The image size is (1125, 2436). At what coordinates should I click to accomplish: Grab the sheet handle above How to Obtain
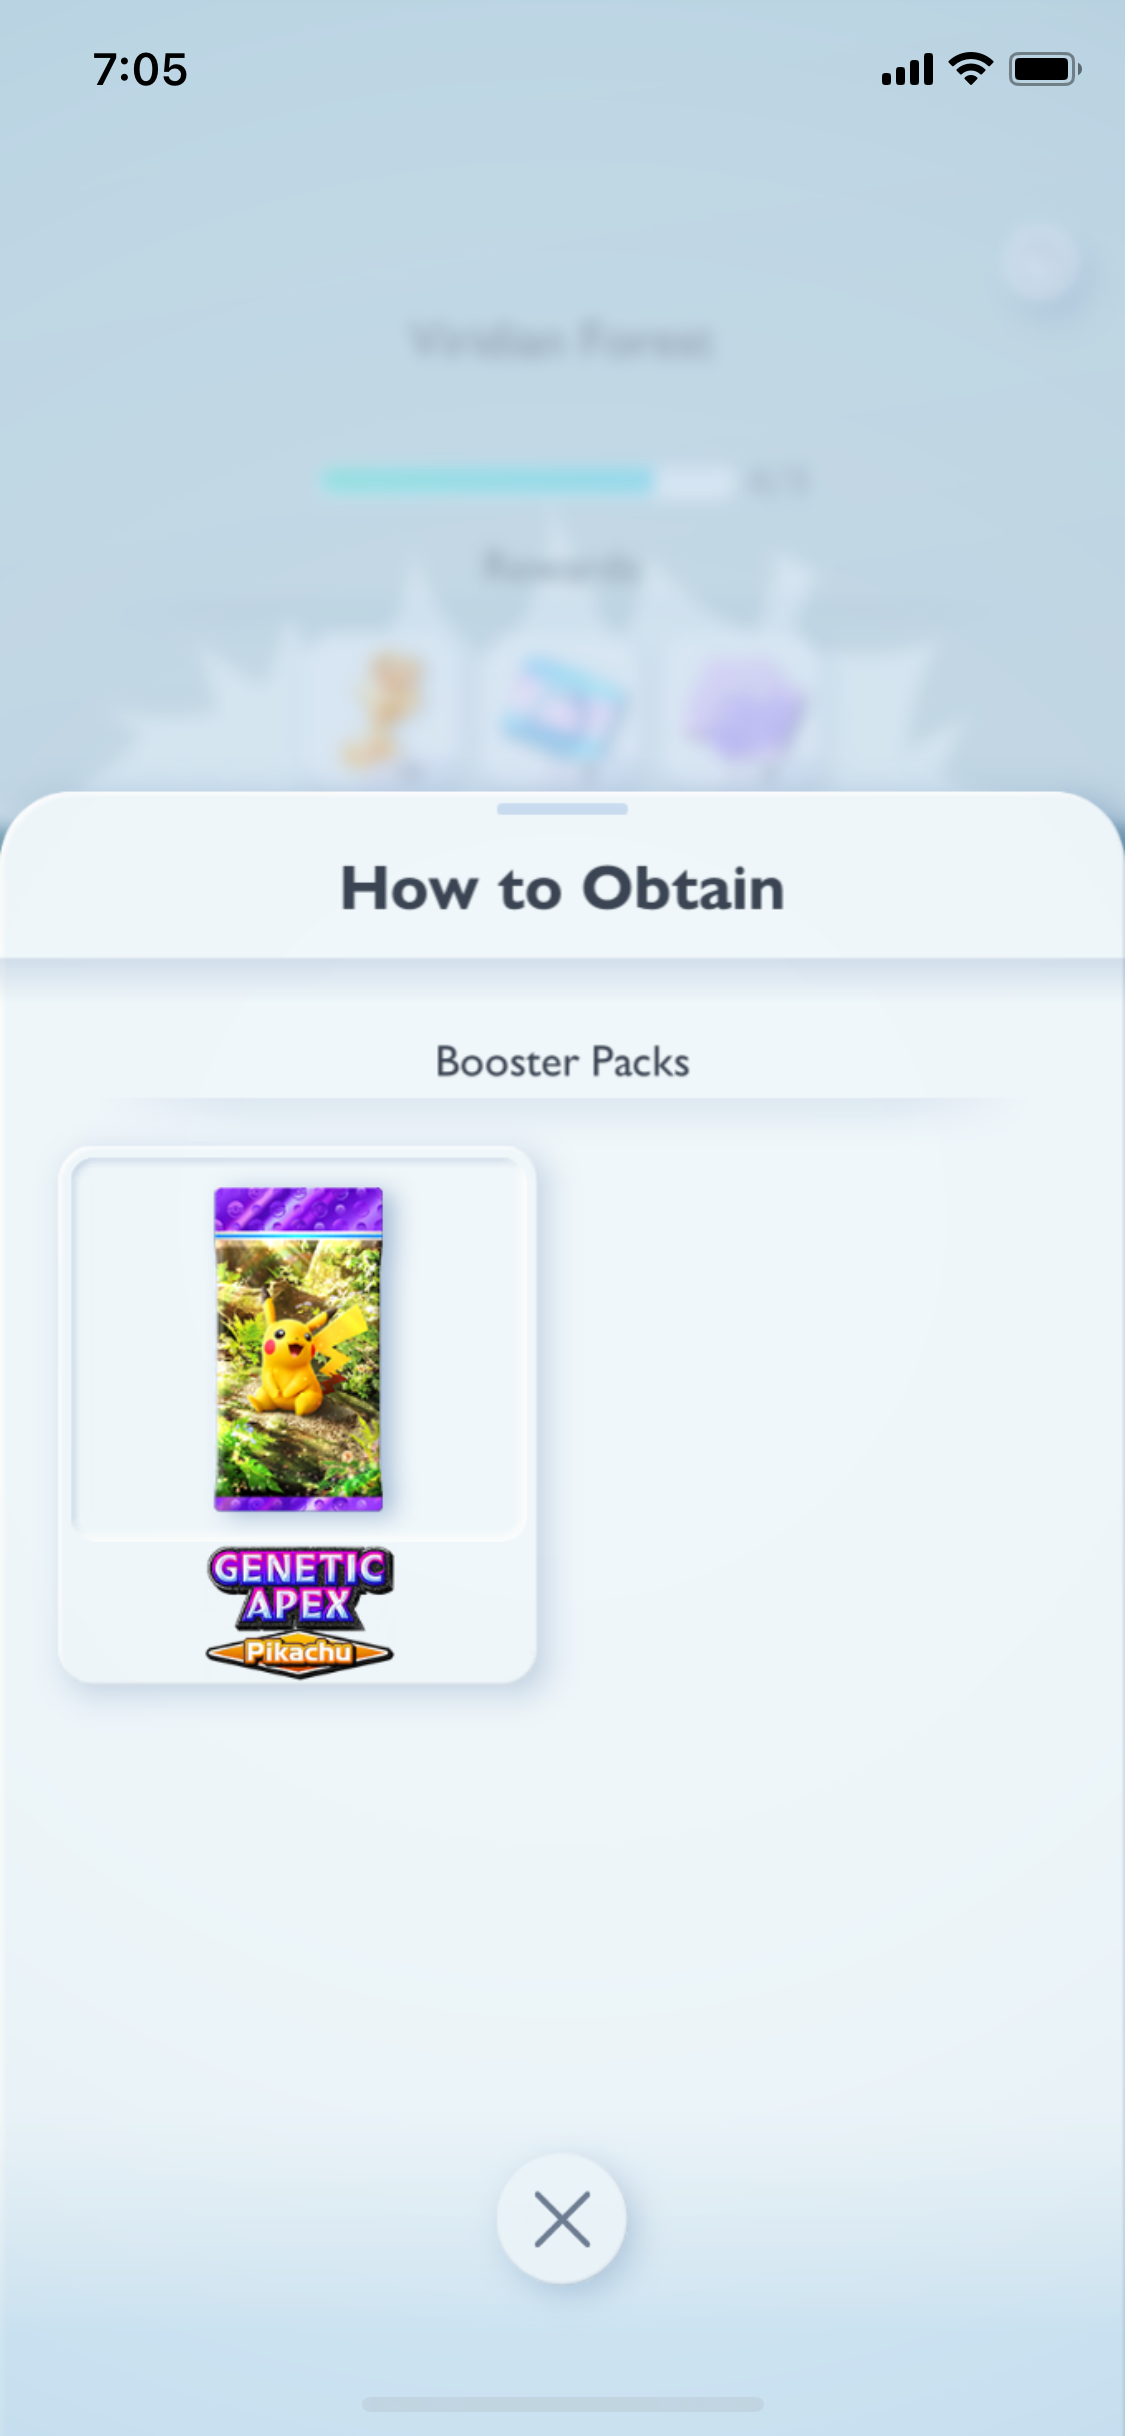(562, 808)
